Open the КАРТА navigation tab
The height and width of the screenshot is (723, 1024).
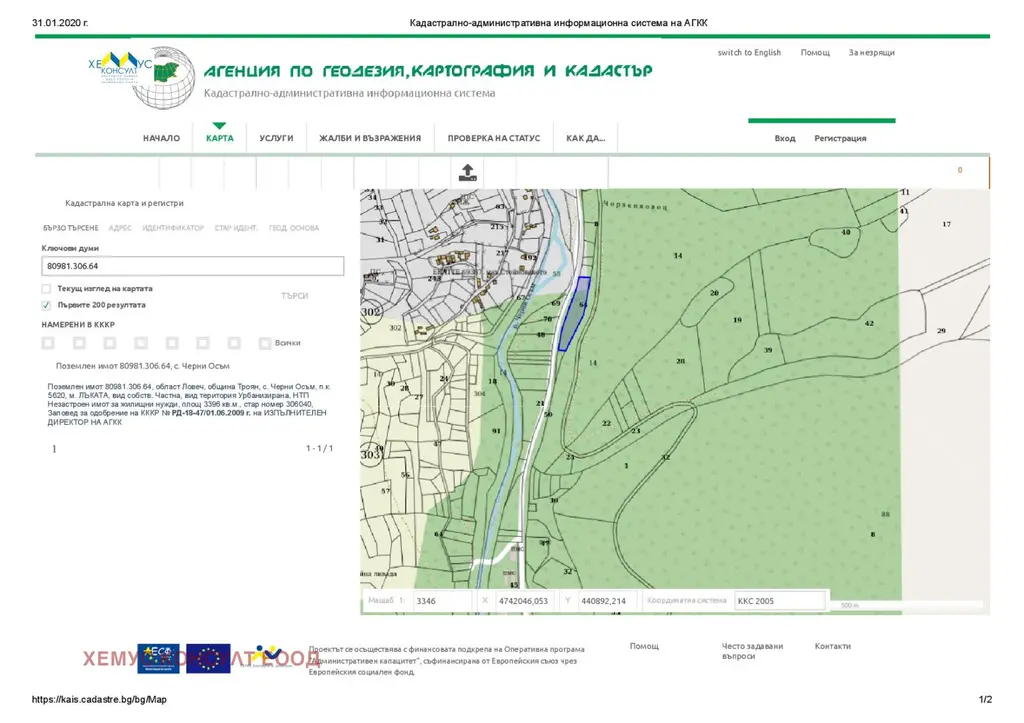(x=219, y=138)
